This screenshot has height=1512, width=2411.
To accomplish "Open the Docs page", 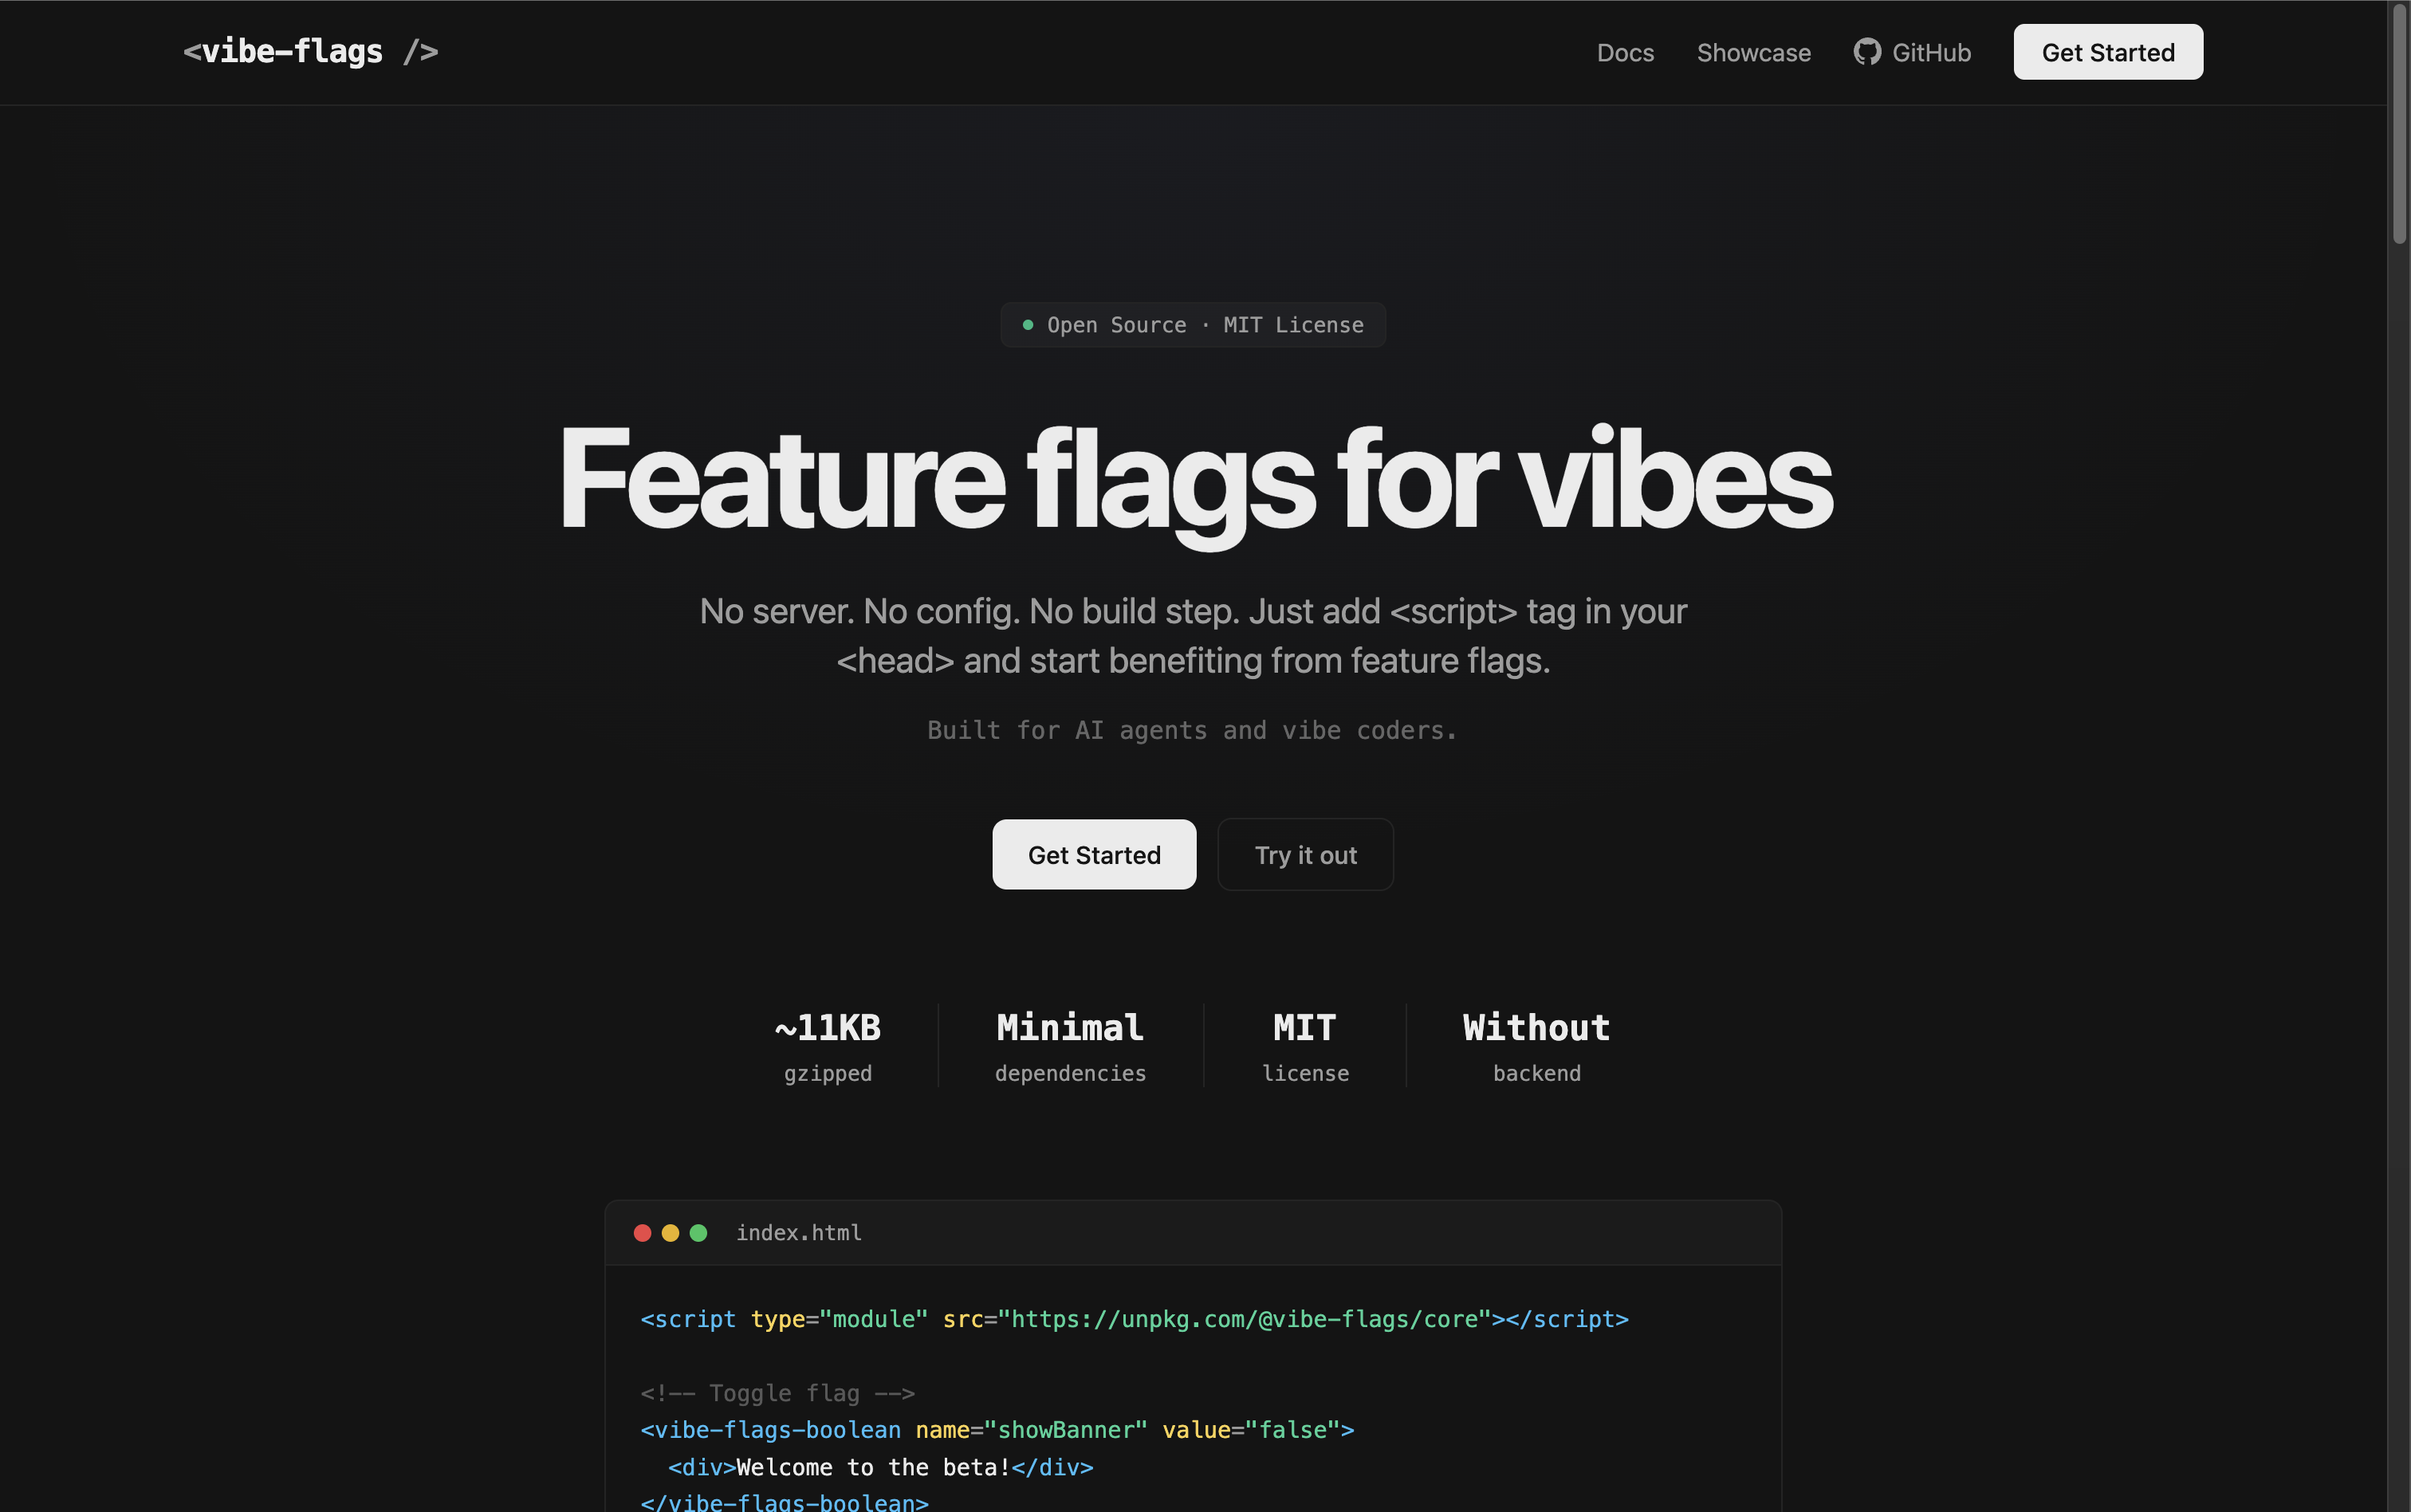I will 1625,52.
